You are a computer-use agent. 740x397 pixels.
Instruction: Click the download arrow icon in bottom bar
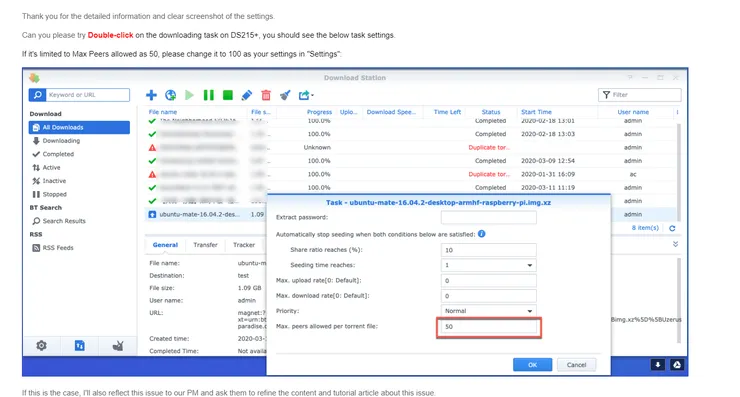(x=658, y=364)
